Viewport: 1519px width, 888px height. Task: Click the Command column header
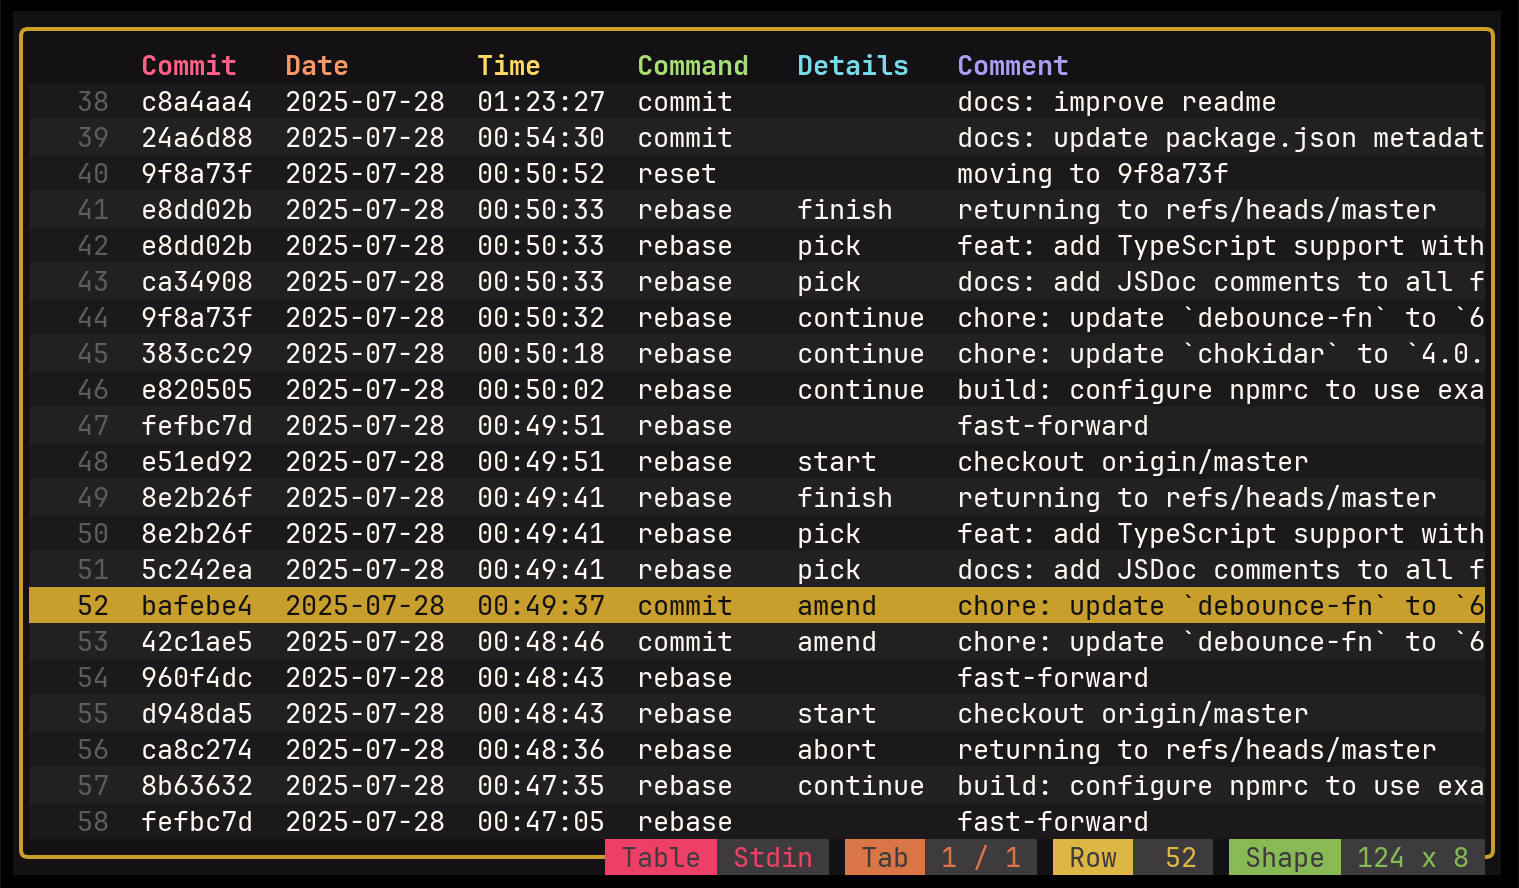693,65
